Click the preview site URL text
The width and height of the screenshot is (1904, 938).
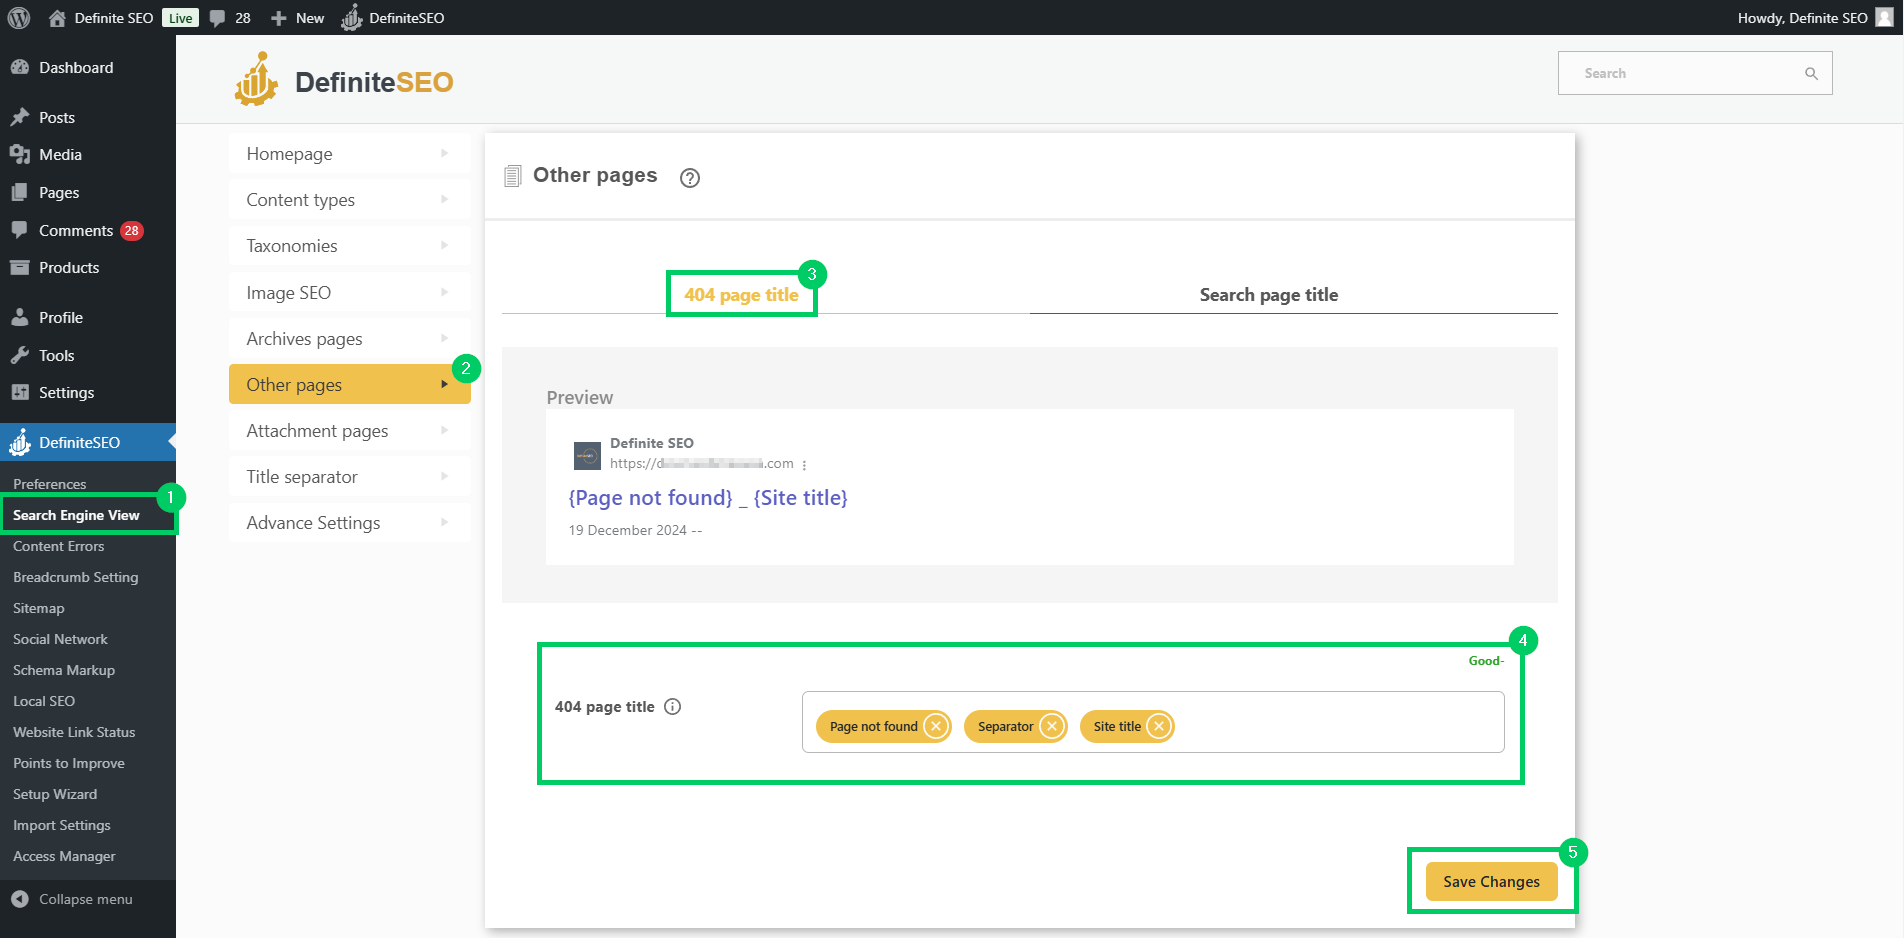click(701, 463)
